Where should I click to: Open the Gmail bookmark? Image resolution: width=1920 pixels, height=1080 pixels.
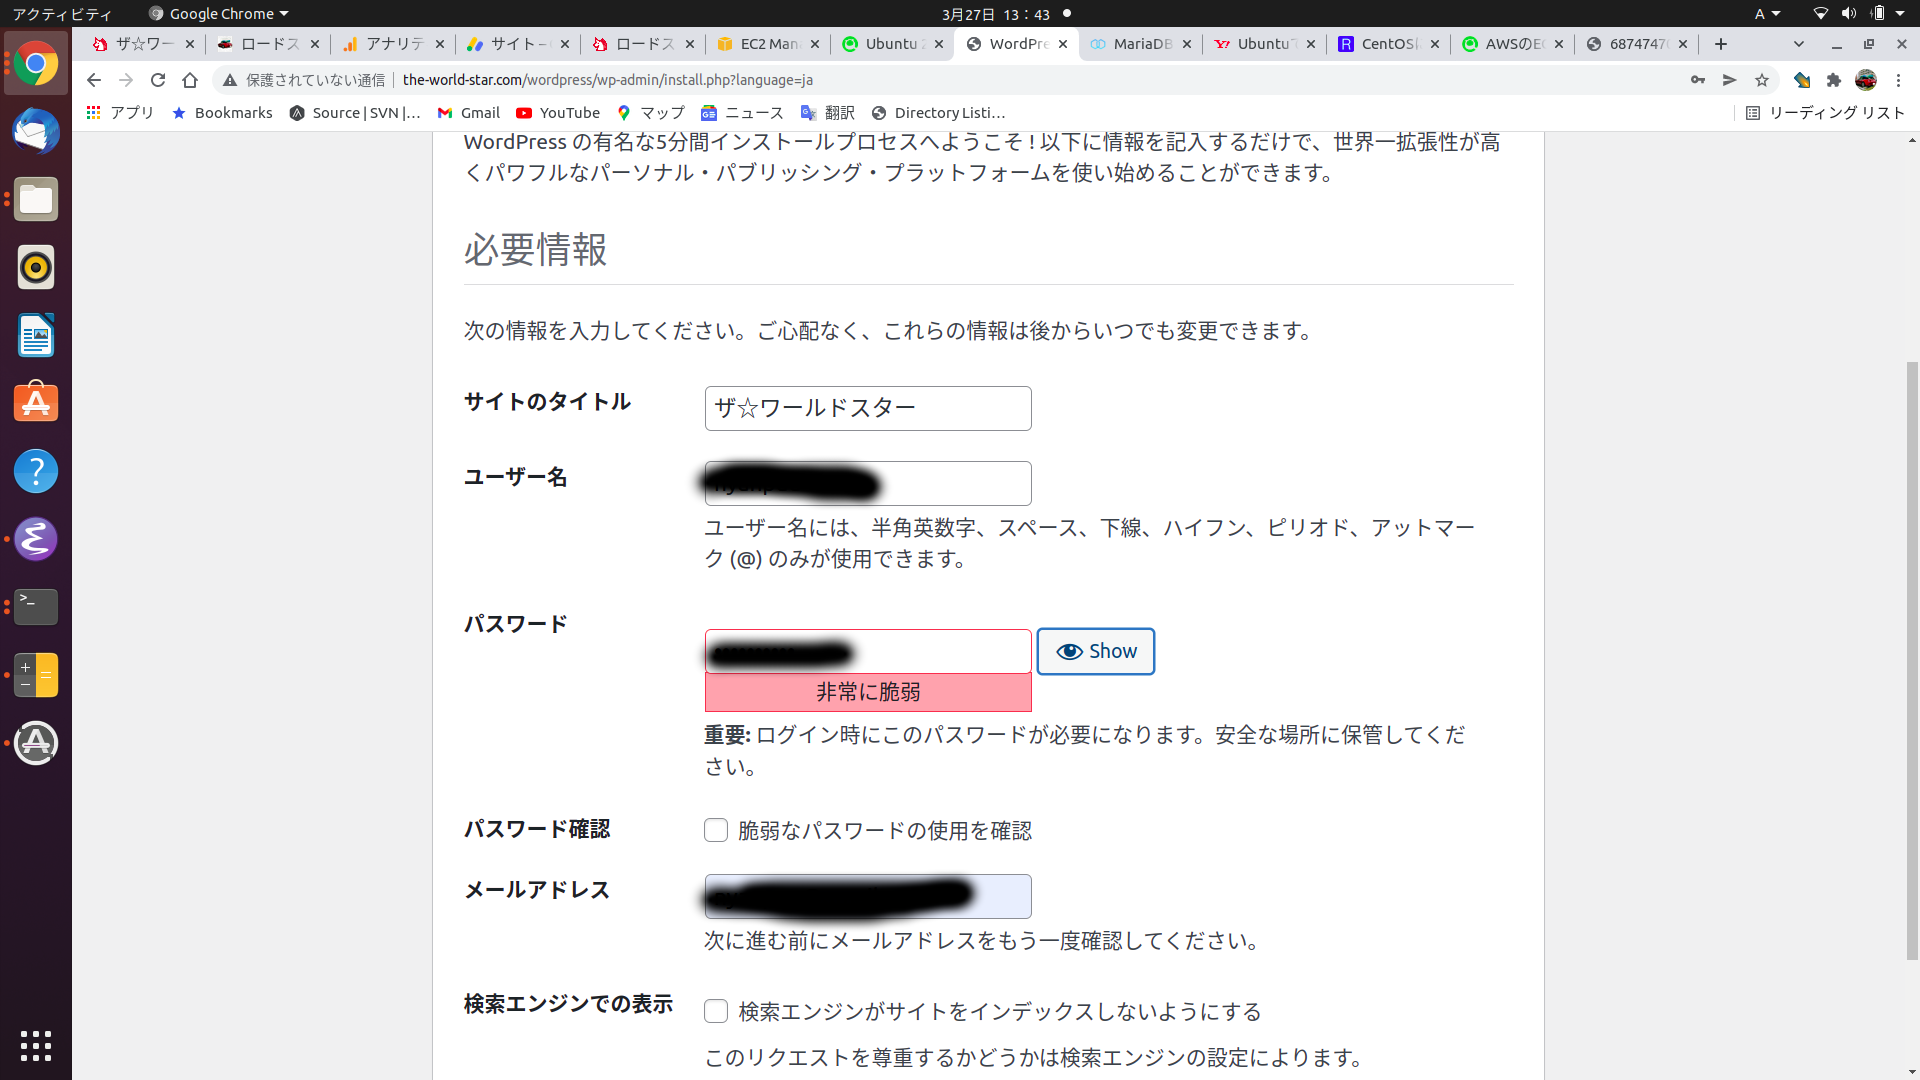tap(469, 113)
